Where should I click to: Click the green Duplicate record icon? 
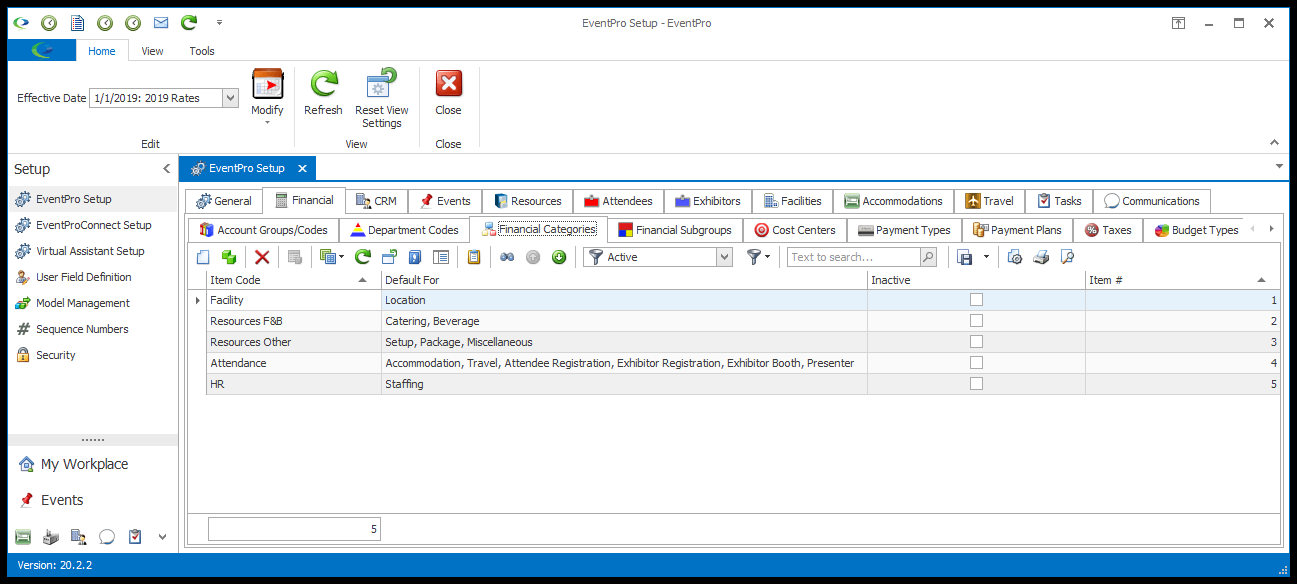coord(229,257)
